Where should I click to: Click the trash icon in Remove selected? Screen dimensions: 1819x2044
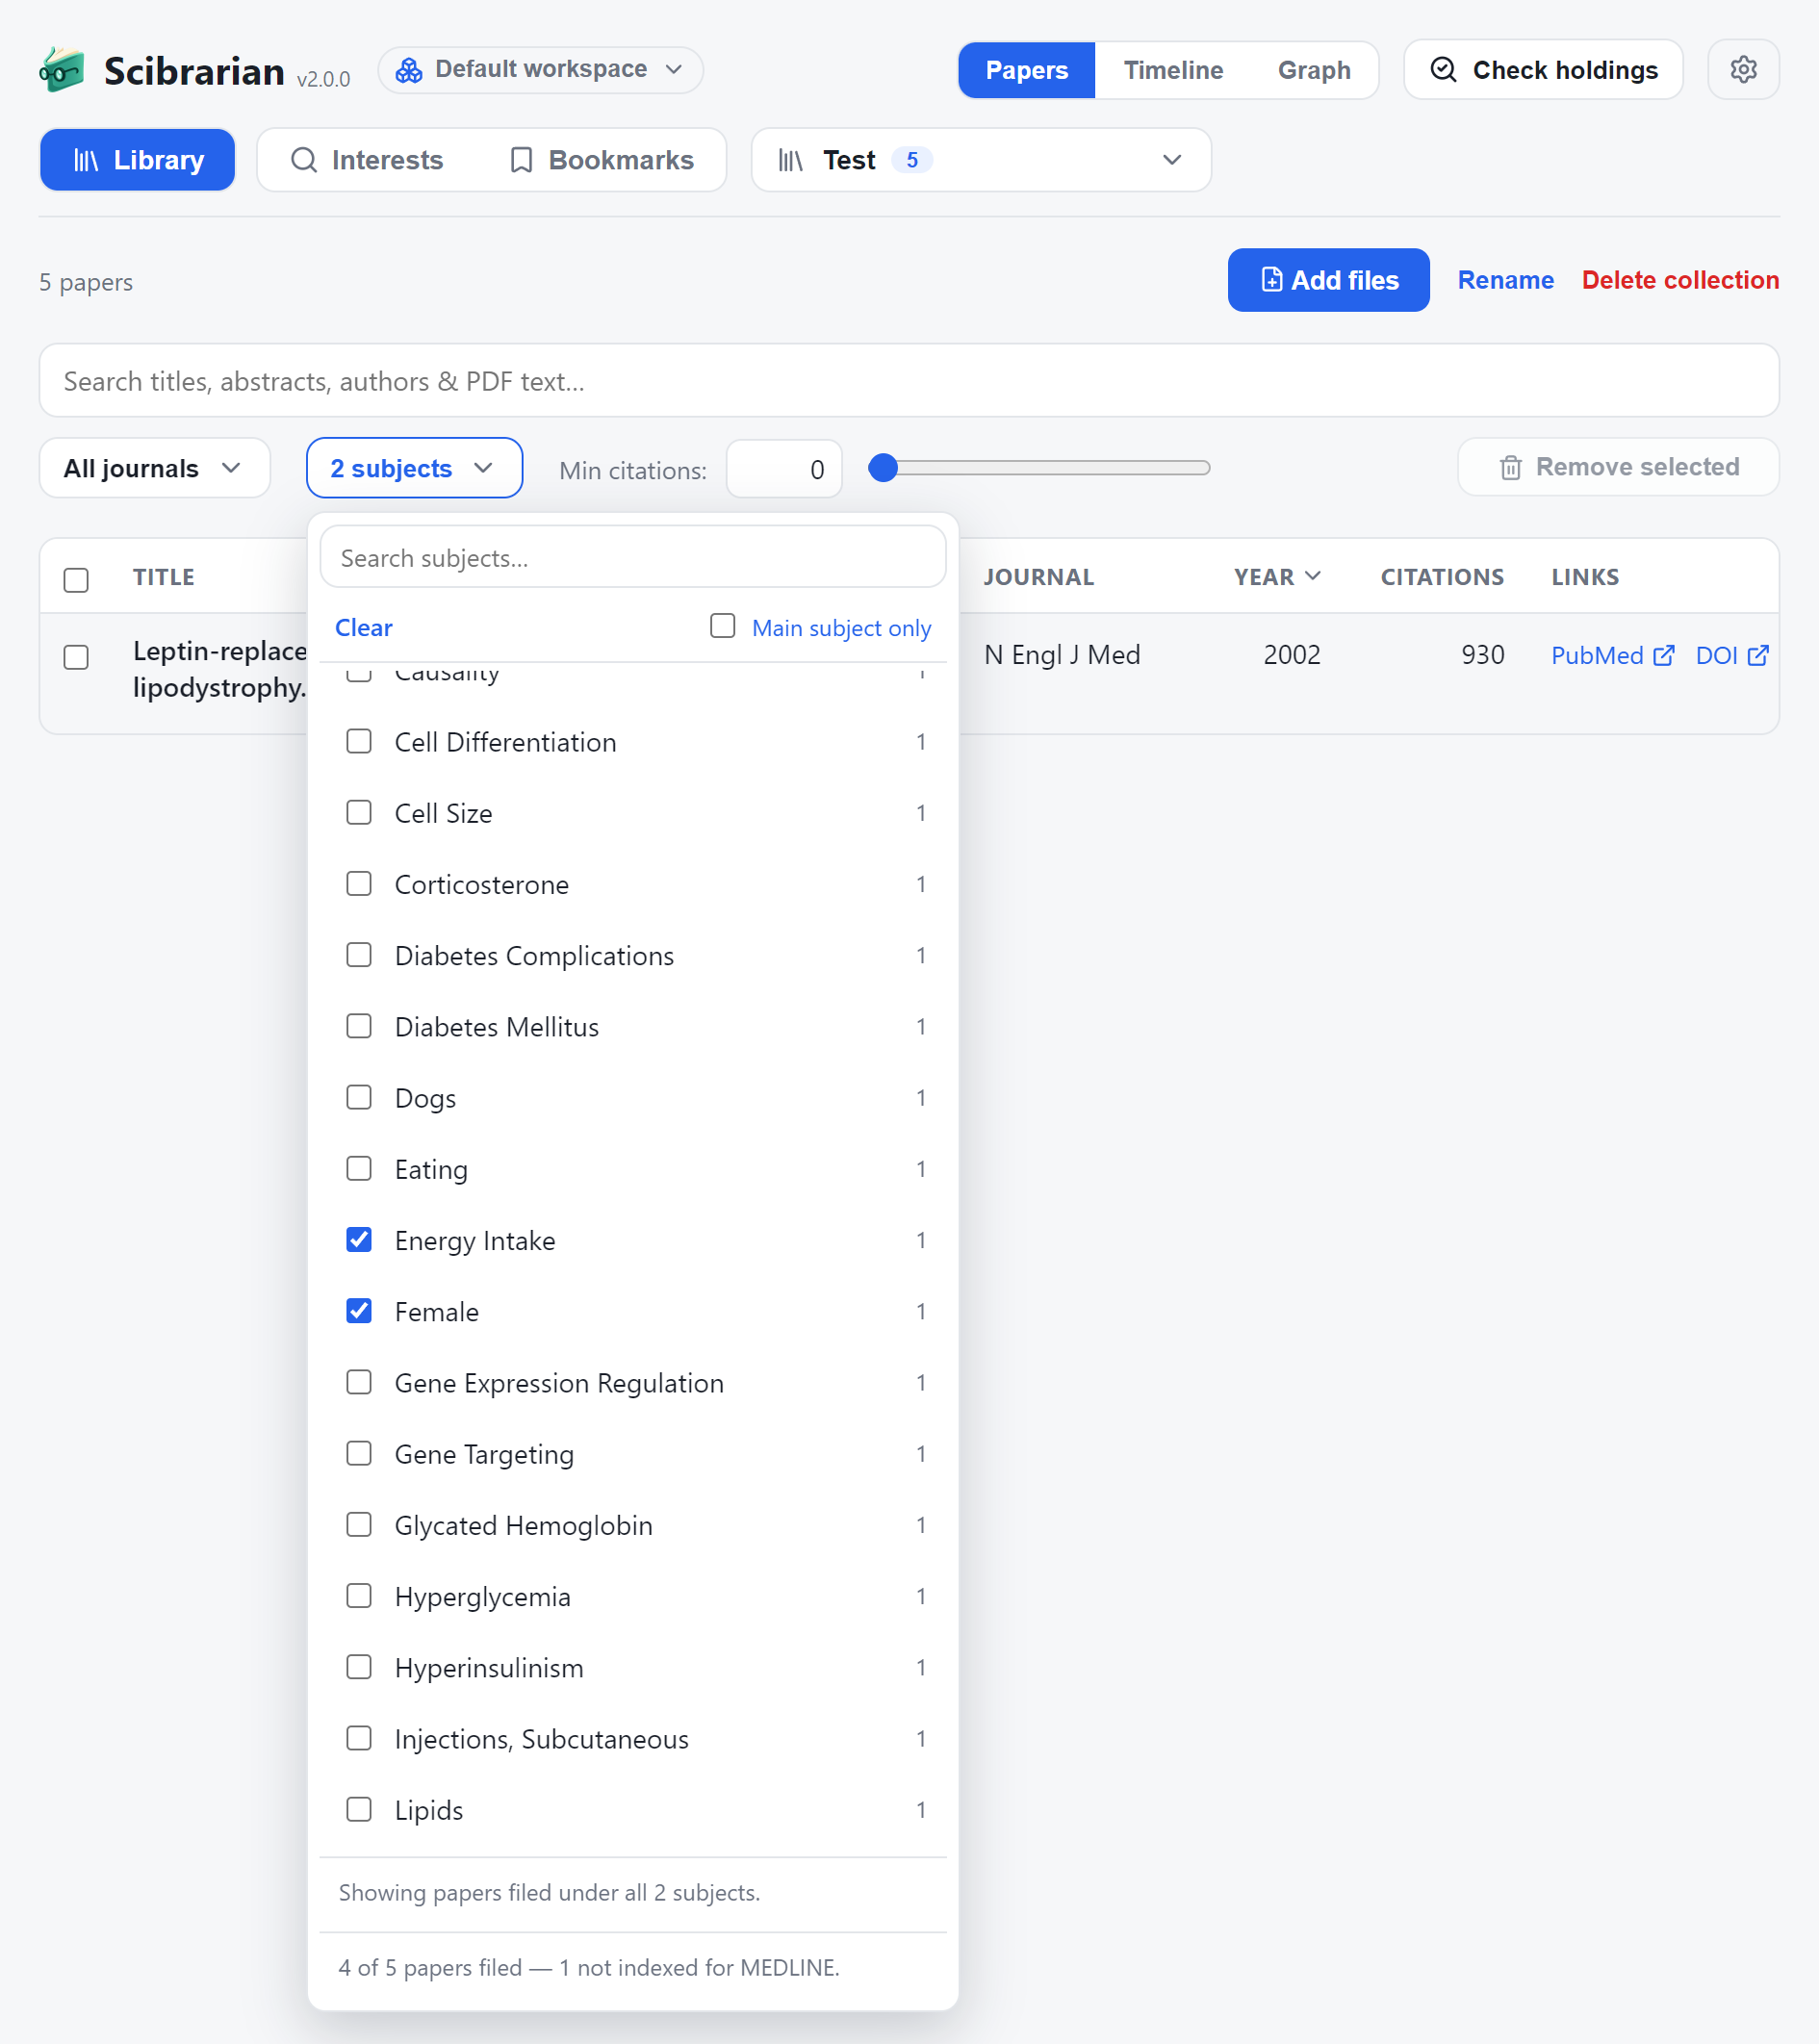click(1510, 467)
